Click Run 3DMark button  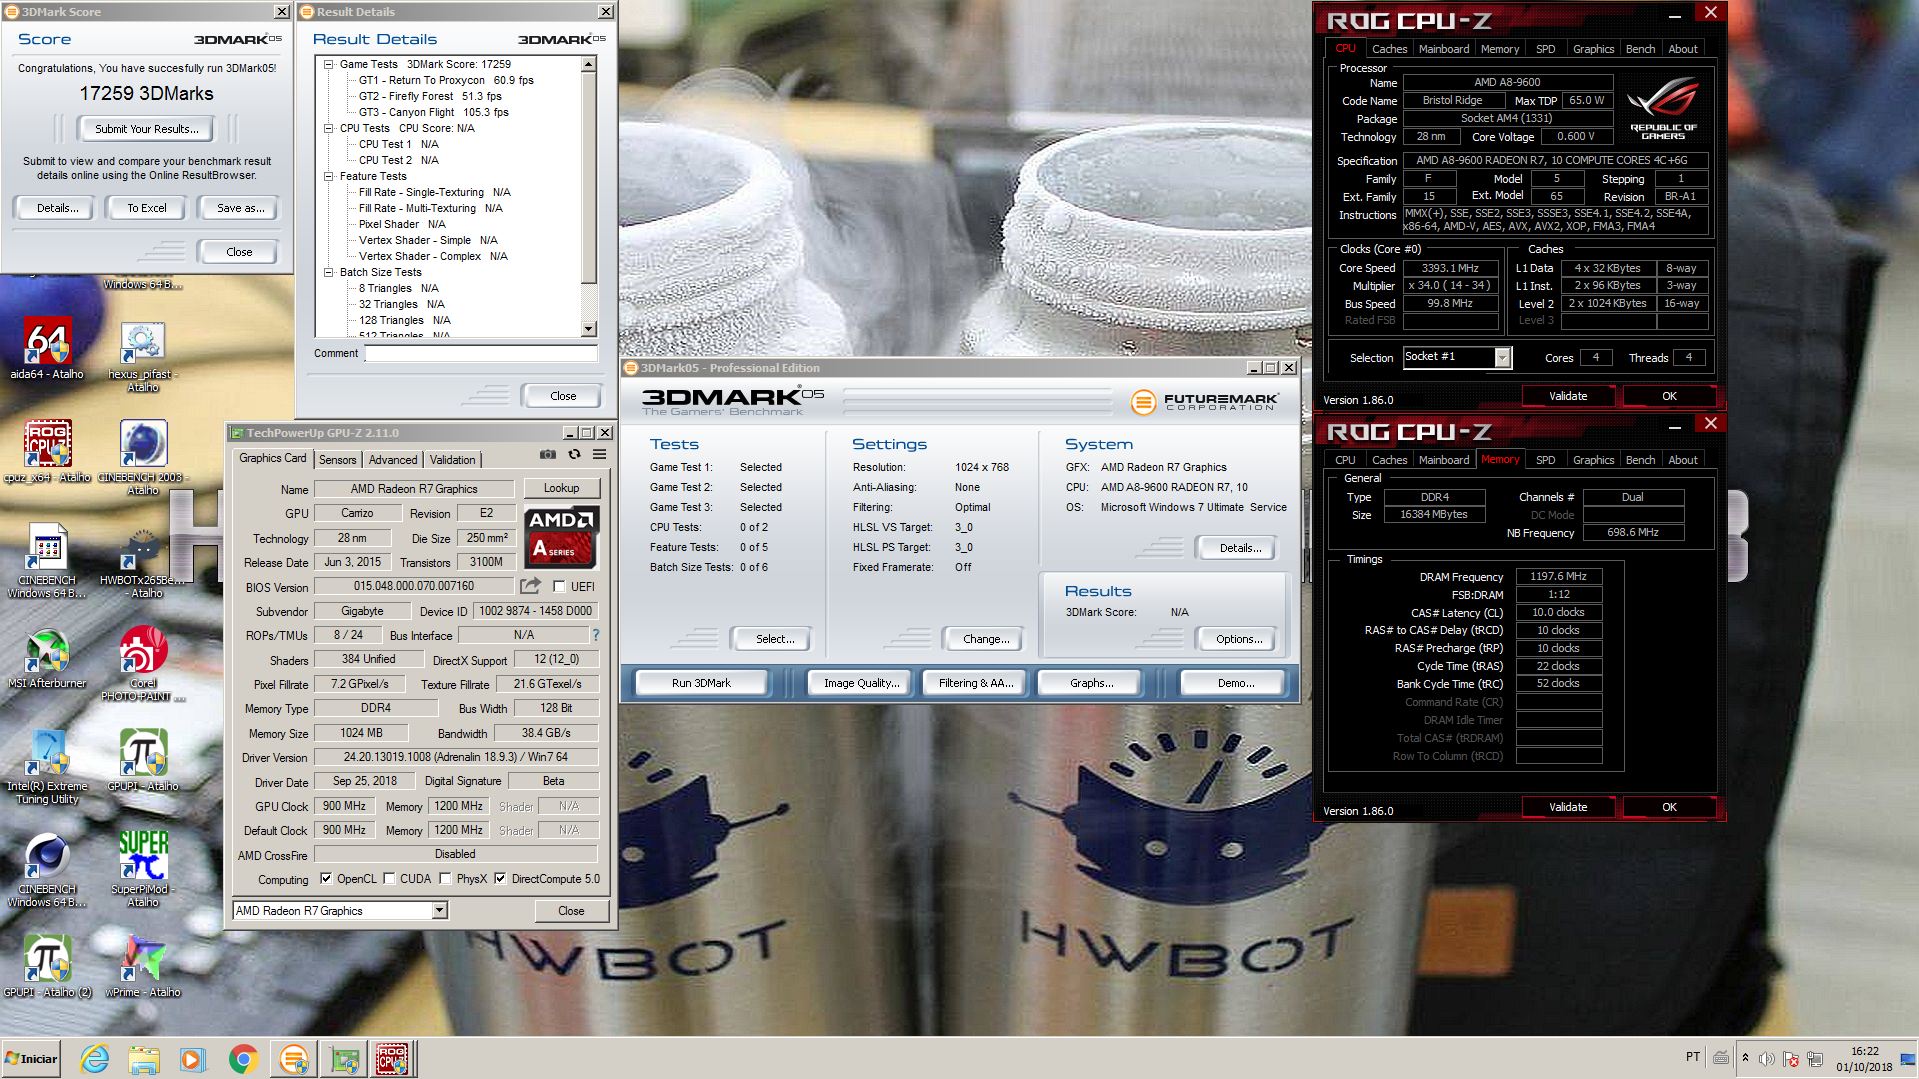[x=701, y=683]
